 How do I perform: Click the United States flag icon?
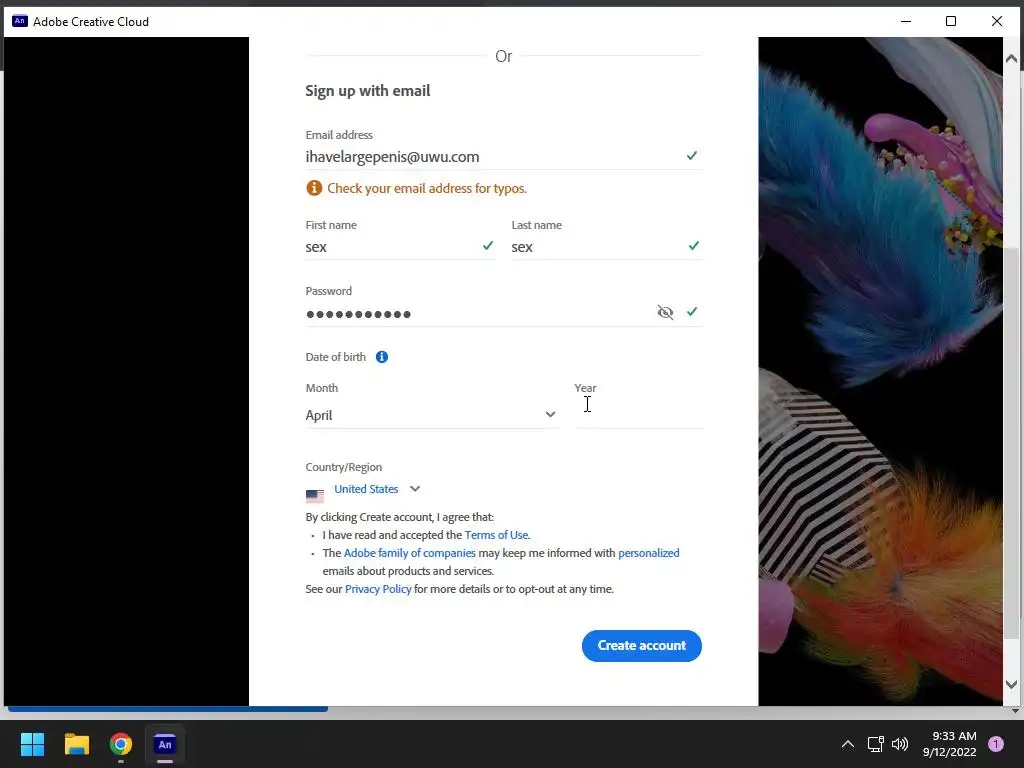315,496
